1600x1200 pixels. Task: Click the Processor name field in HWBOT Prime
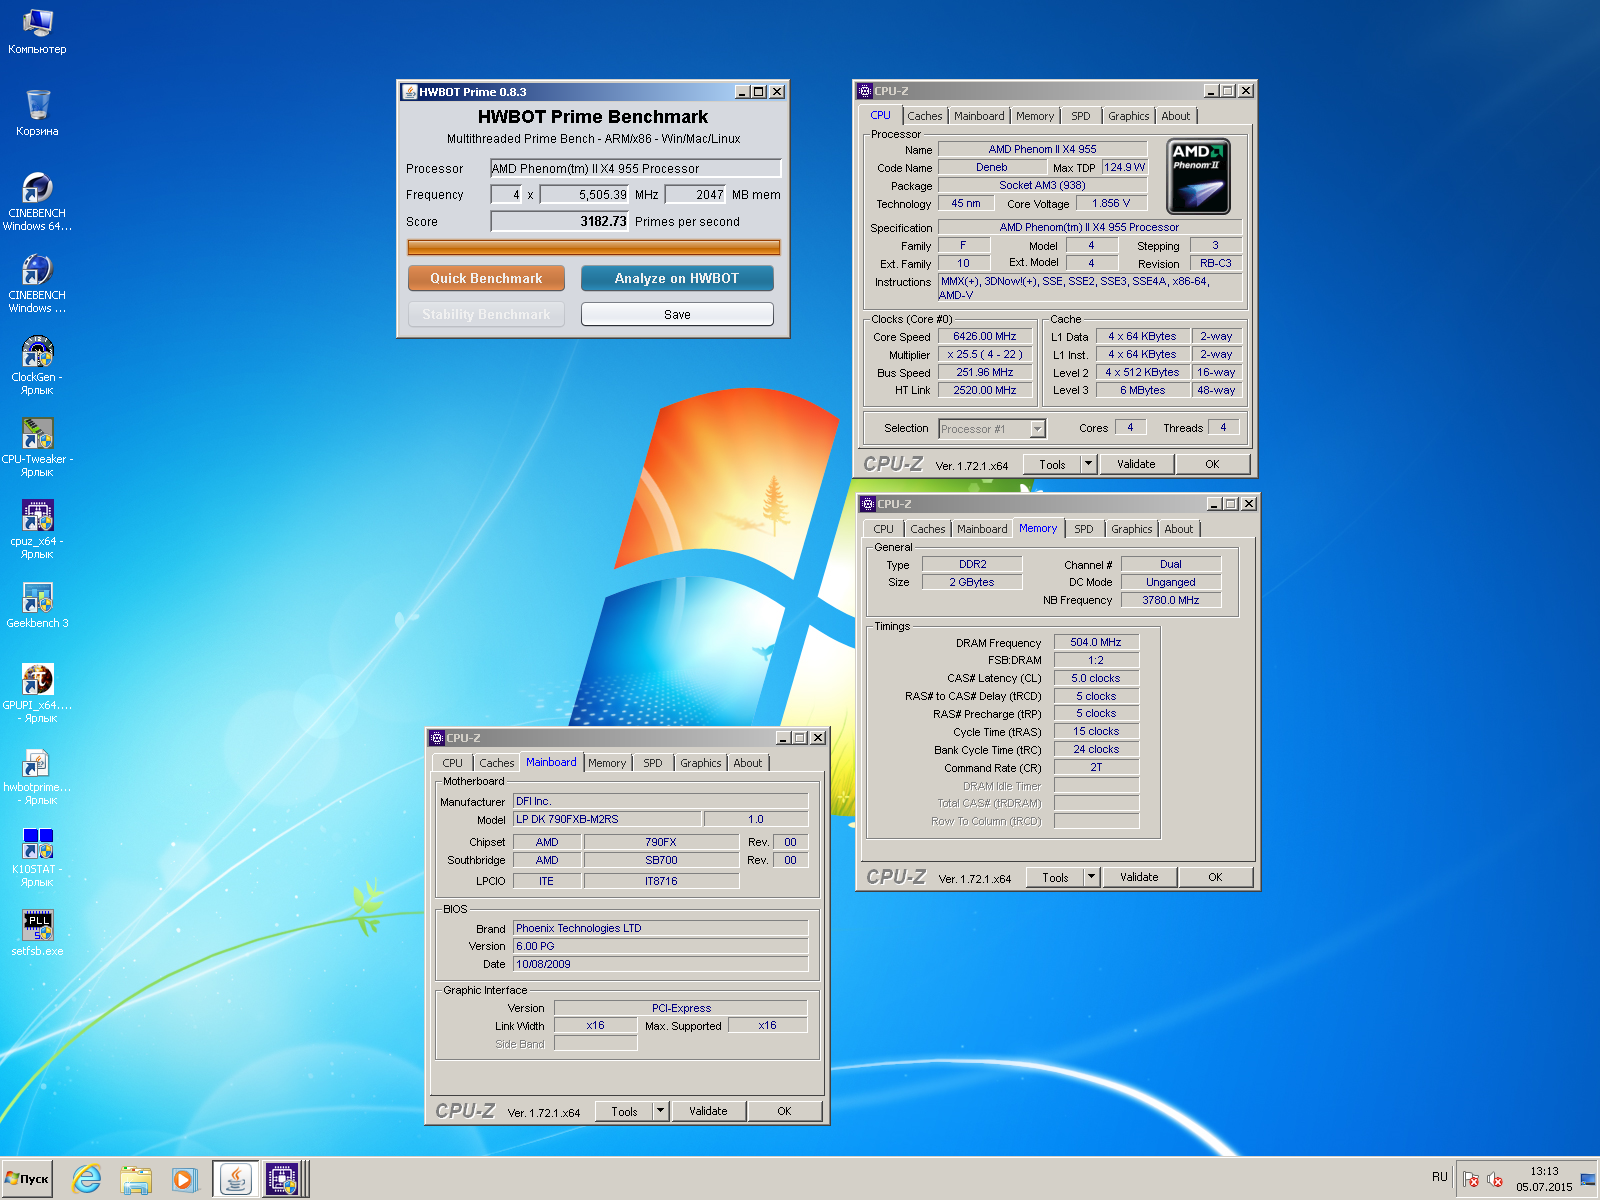(x=635, y=168)
